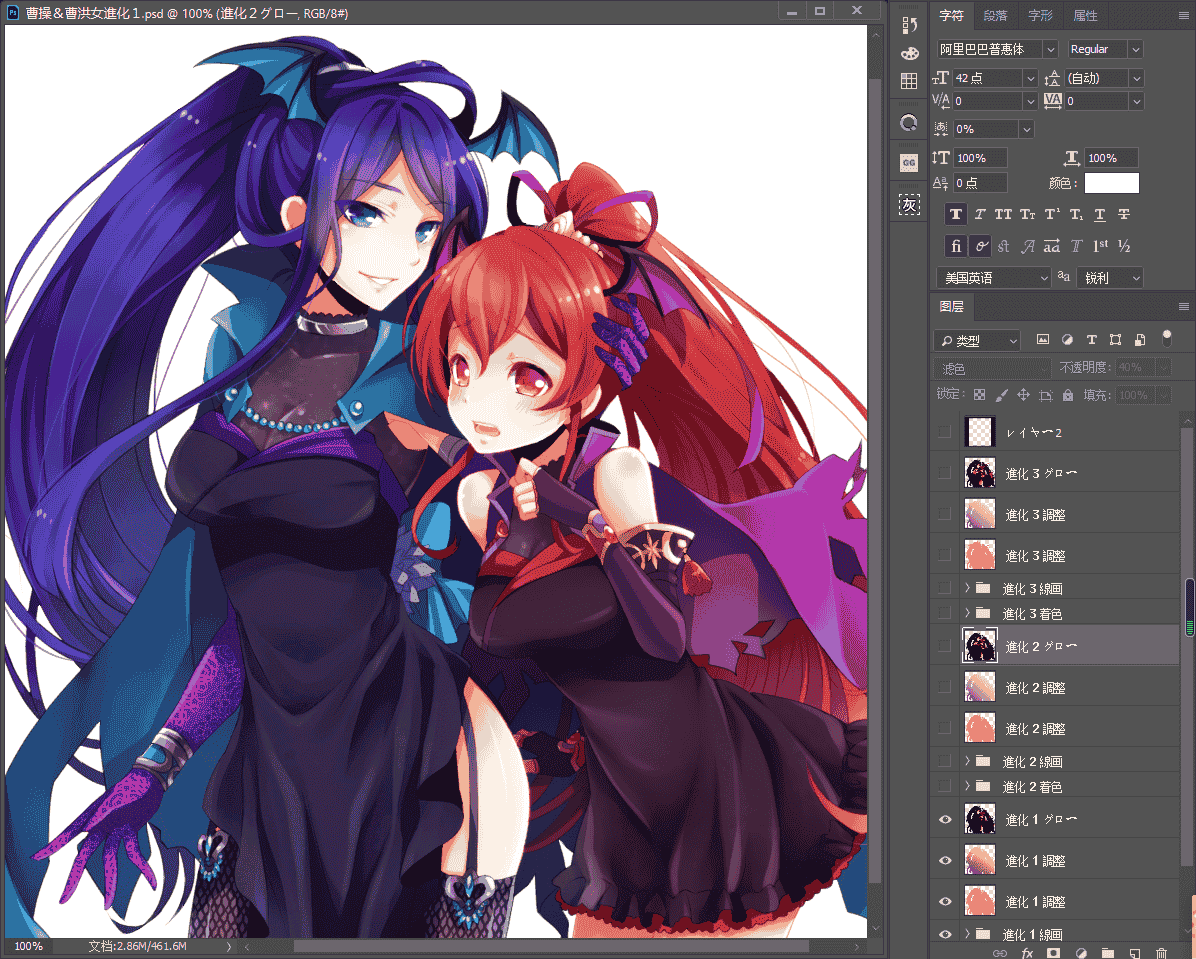Open the 灰 plugin panel icon

tap(909, 204)
